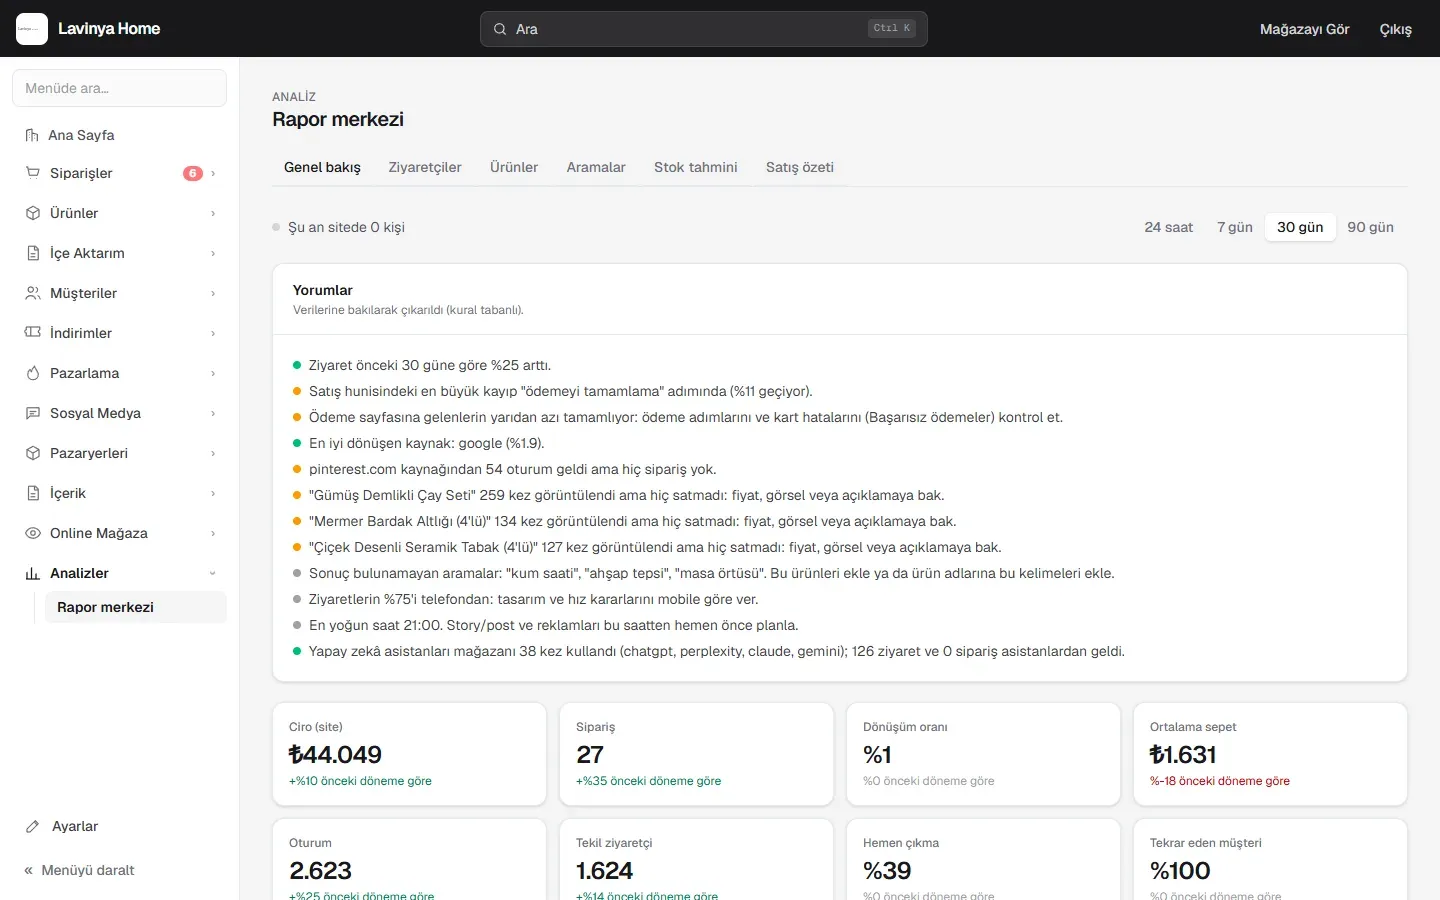Select the 7 gün time range

(1235, 227)
